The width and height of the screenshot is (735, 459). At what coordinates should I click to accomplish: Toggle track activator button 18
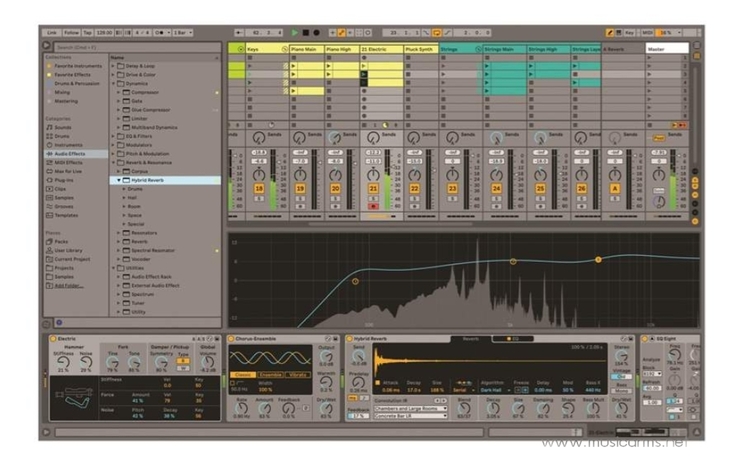point(259,188)
